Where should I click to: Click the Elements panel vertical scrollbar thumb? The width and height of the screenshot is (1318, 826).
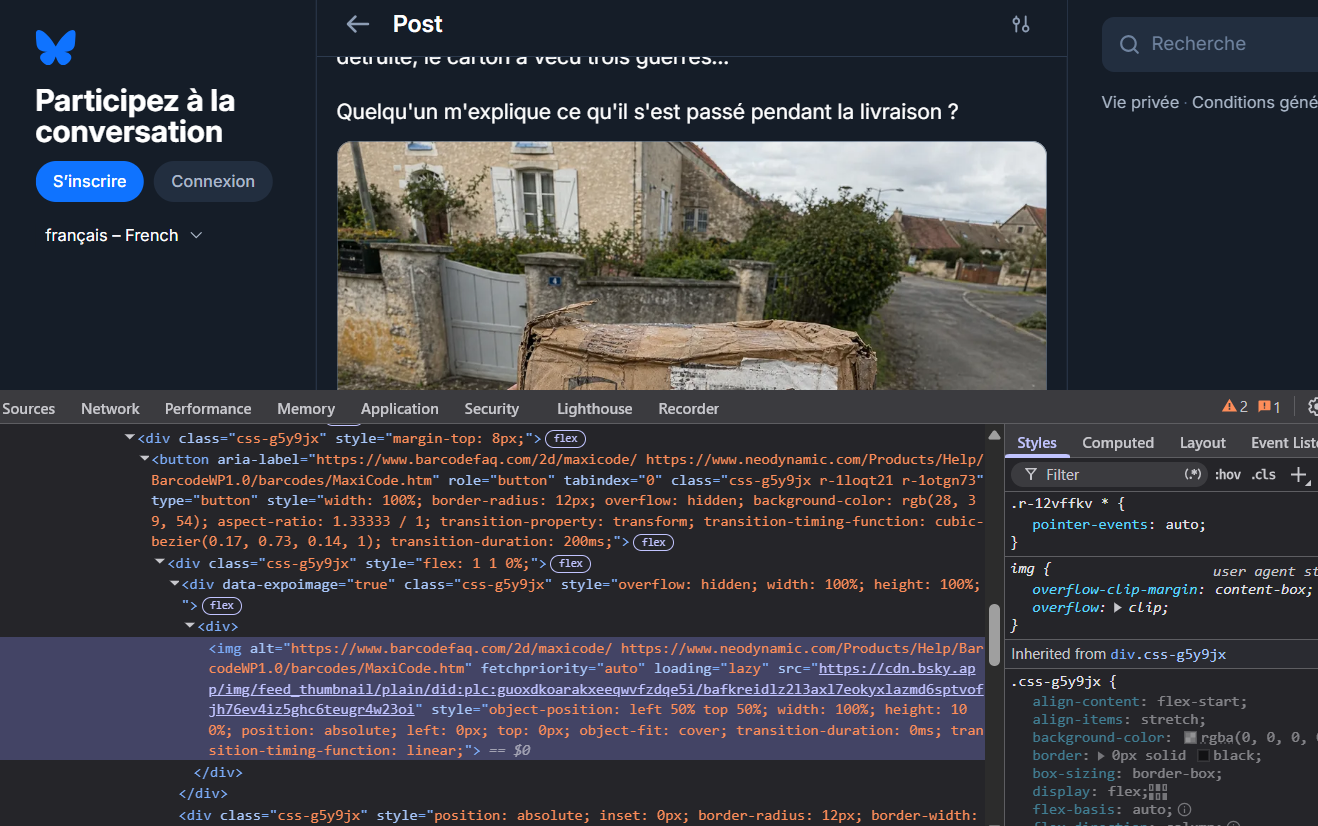pos(994,634)
